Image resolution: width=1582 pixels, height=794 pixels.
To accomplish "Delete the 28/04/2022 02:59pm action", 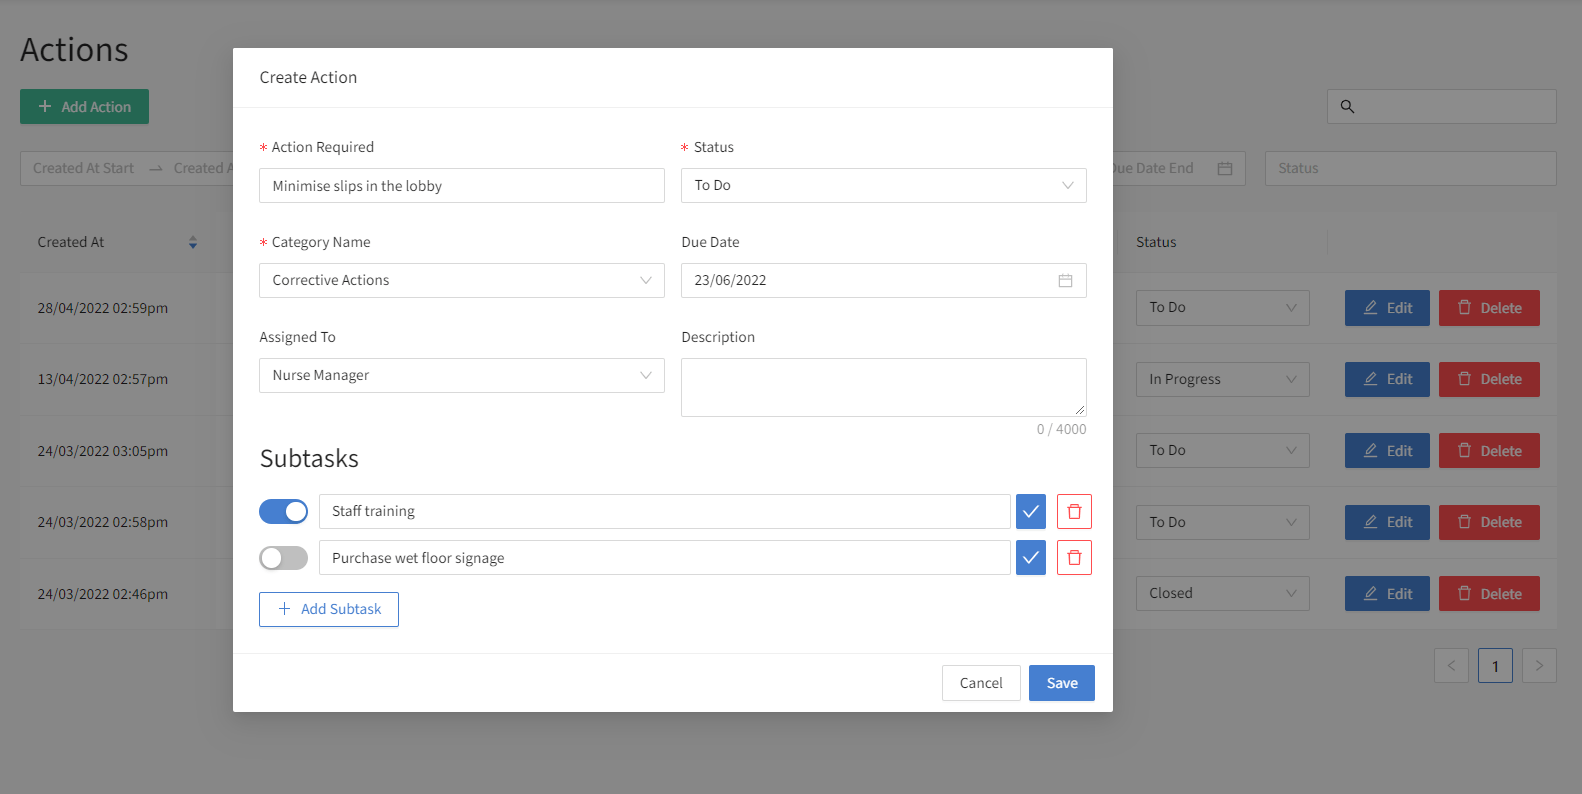I will point(1489,308).
